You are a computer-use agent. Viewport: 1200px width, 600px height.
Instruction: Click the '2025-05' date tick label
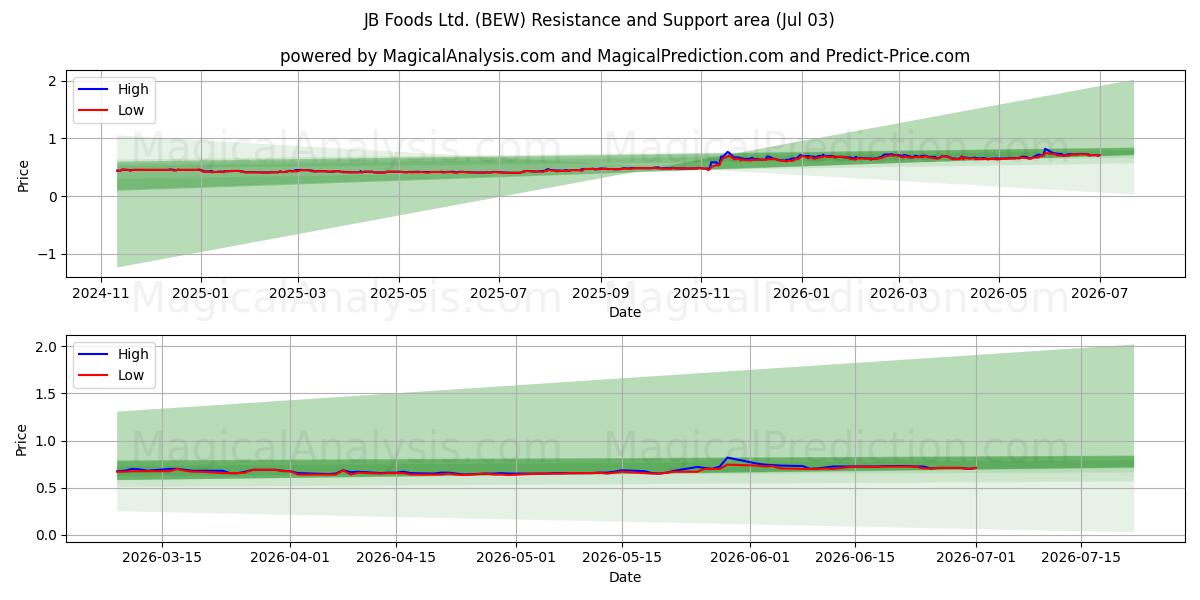[399, 293]
